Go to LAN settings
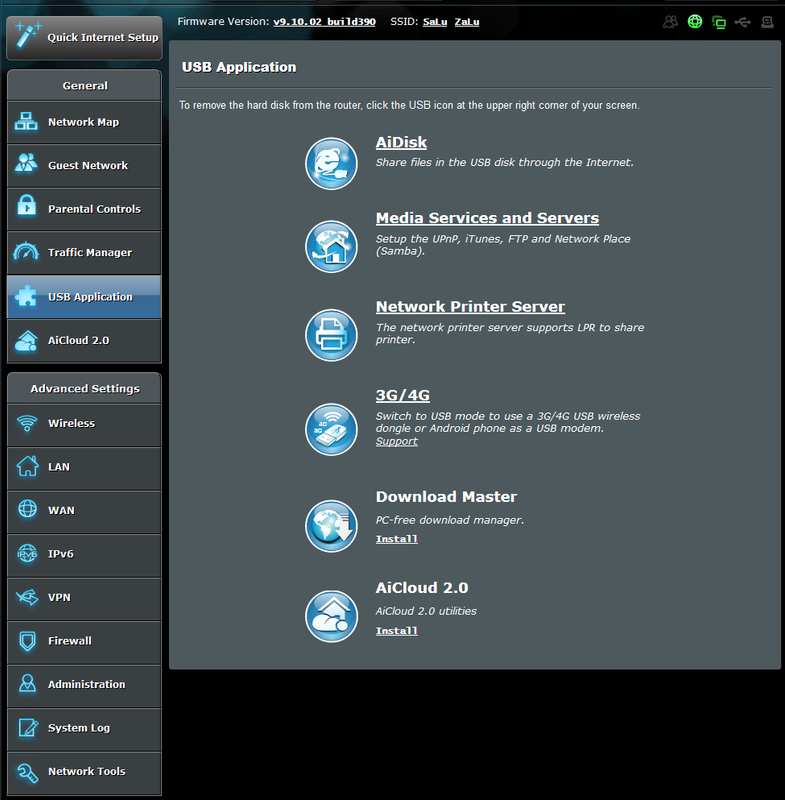 [84, 468]
